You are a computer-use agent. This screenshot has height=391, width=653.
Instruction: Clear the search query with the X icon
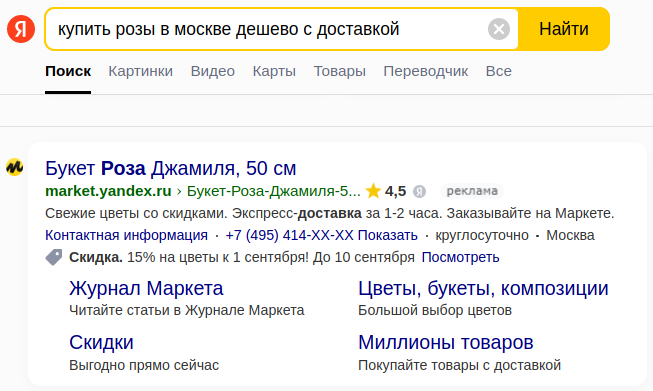(498, 29)
